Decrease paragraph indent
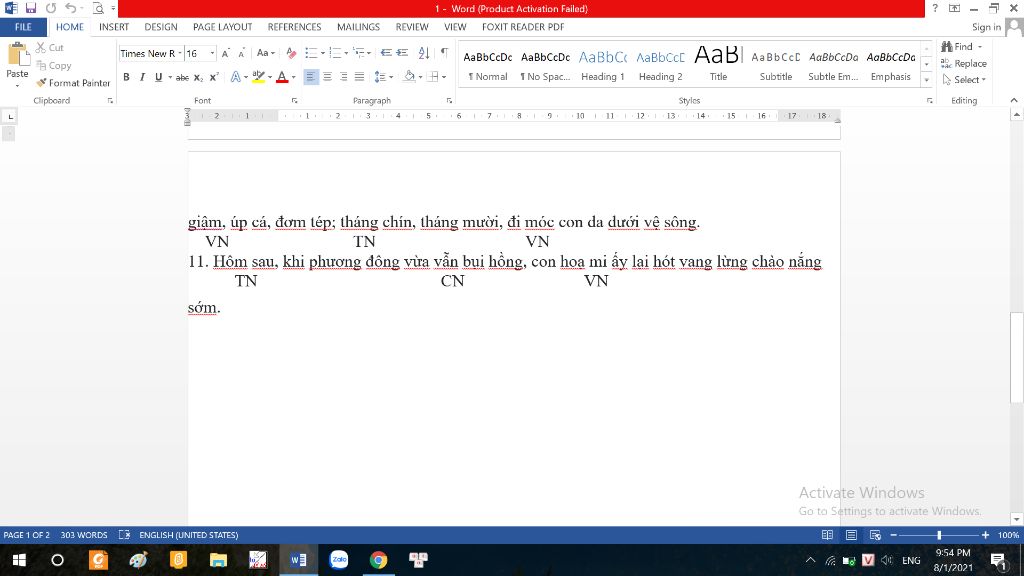Viewport: 1024px width, 576px height. coord(386,53)
